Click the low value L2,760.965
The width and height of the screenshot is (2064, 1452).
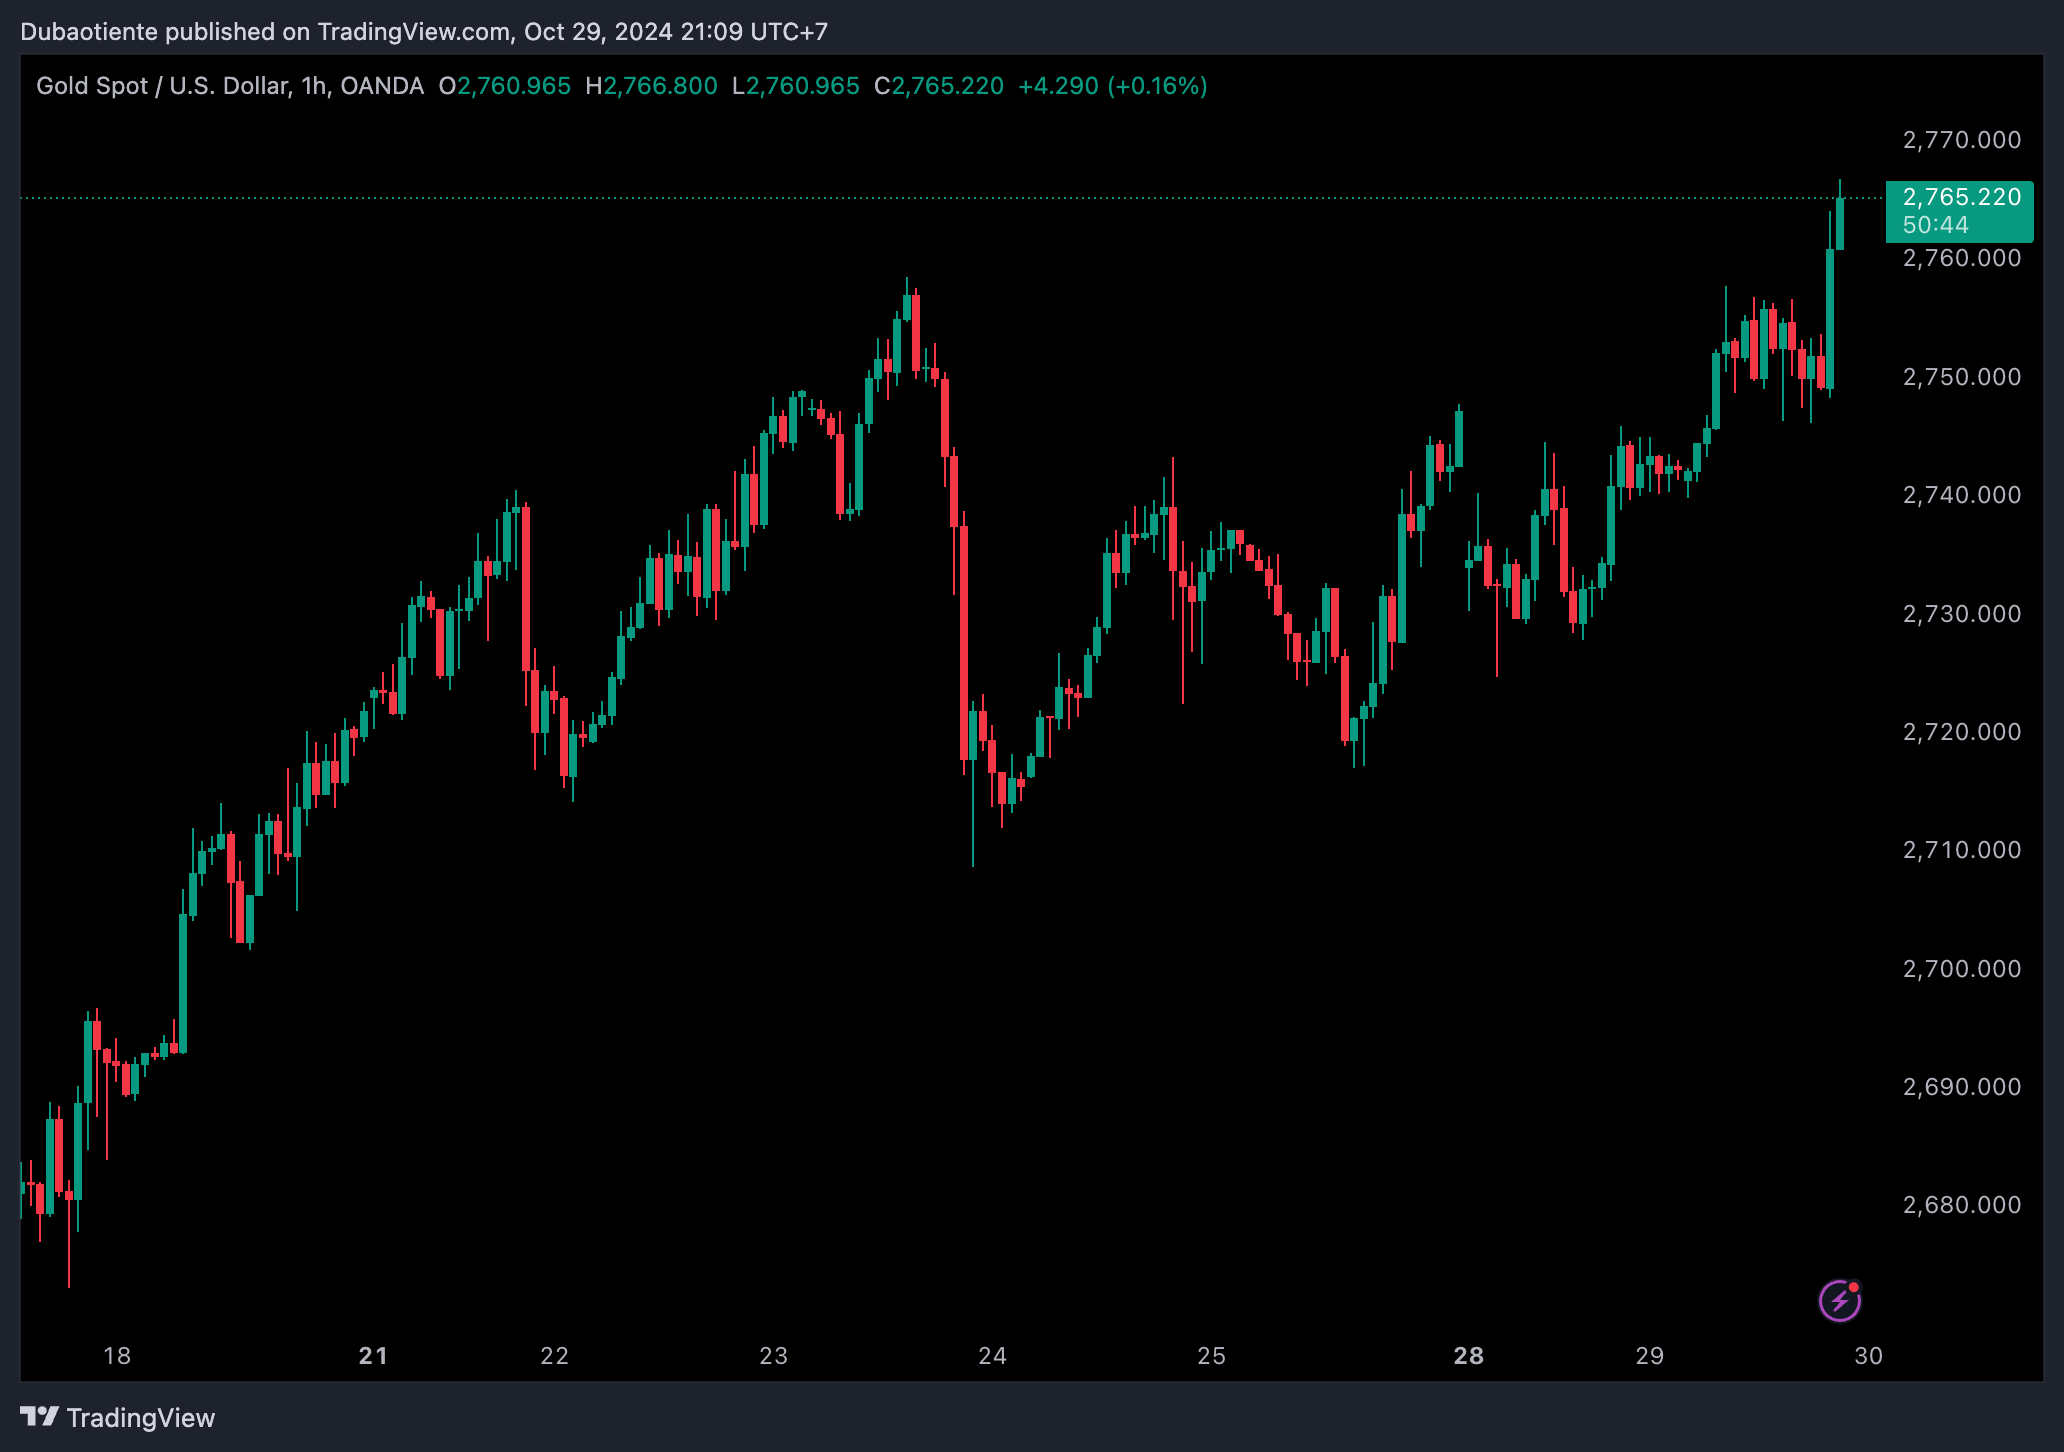tap(796, 86)
